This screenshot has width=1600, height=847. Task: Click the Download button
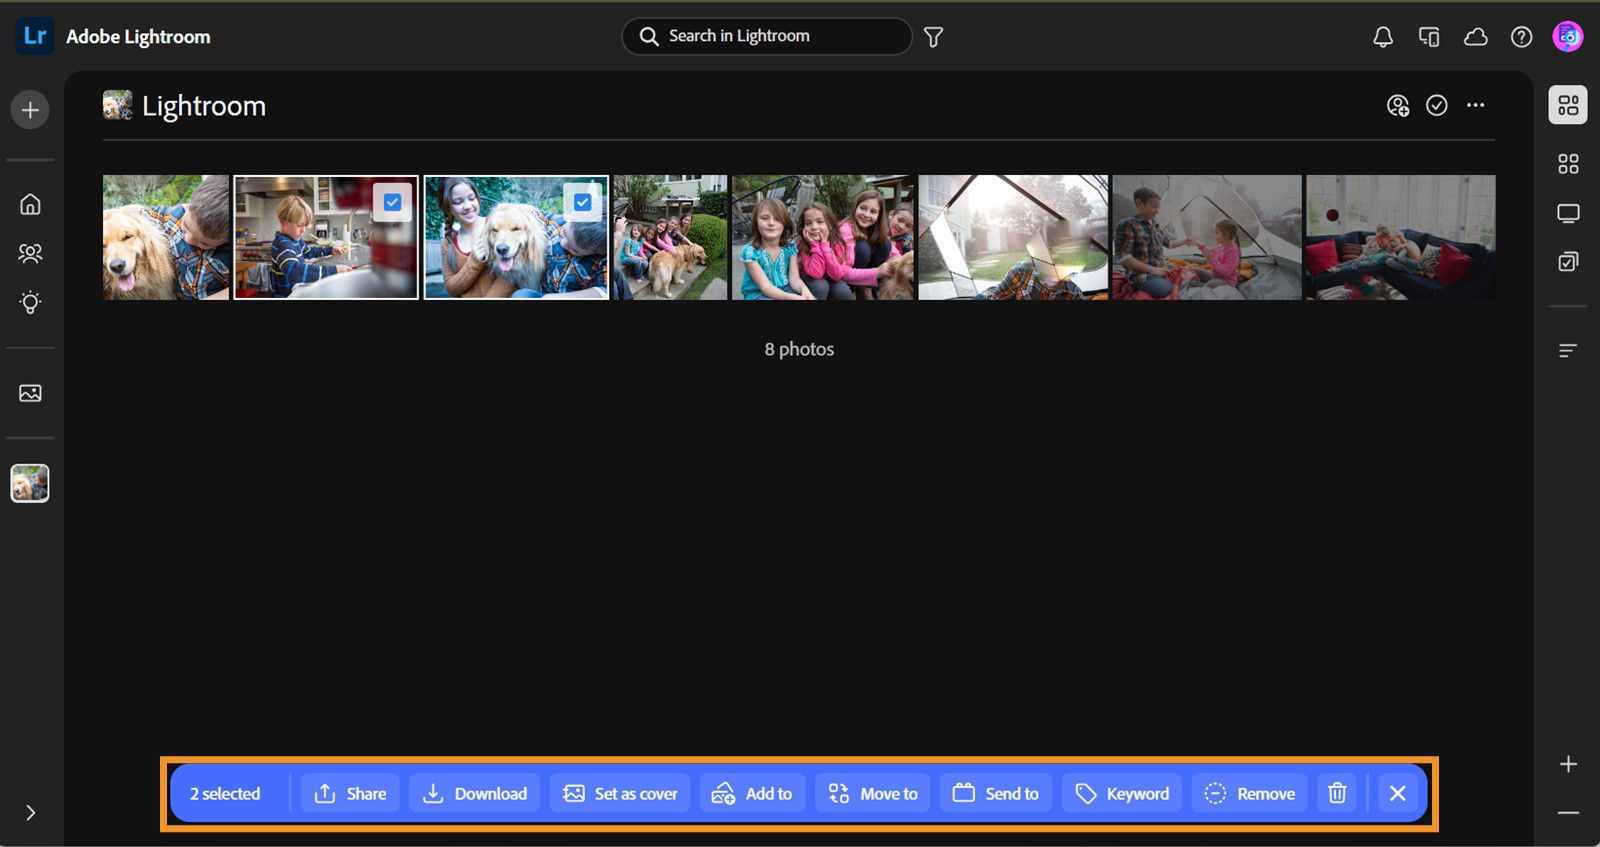475,793
